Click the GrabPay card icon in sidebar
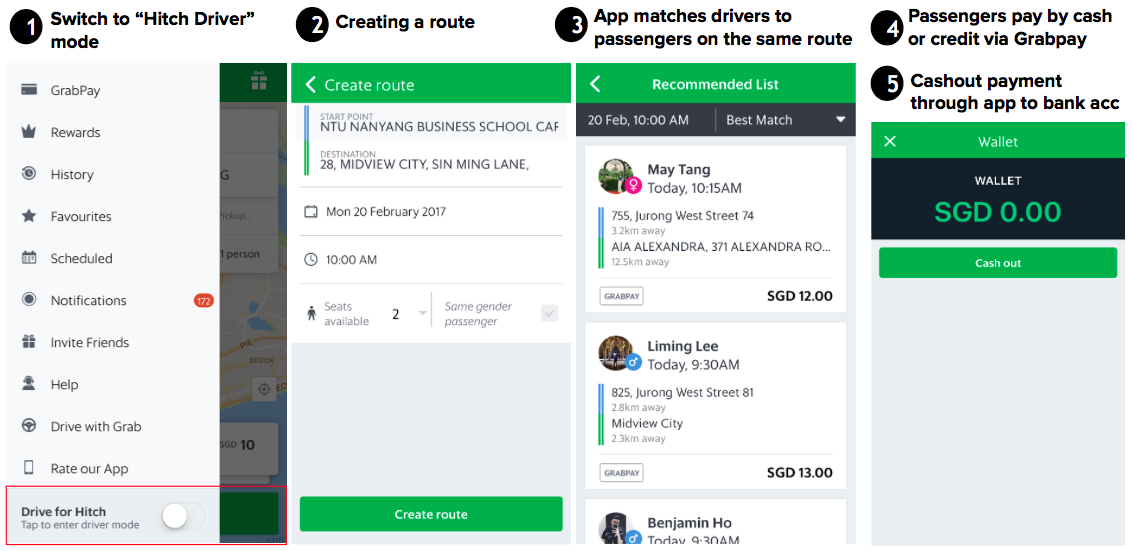Screen dimensions: 1133x551 pos(29,90)
